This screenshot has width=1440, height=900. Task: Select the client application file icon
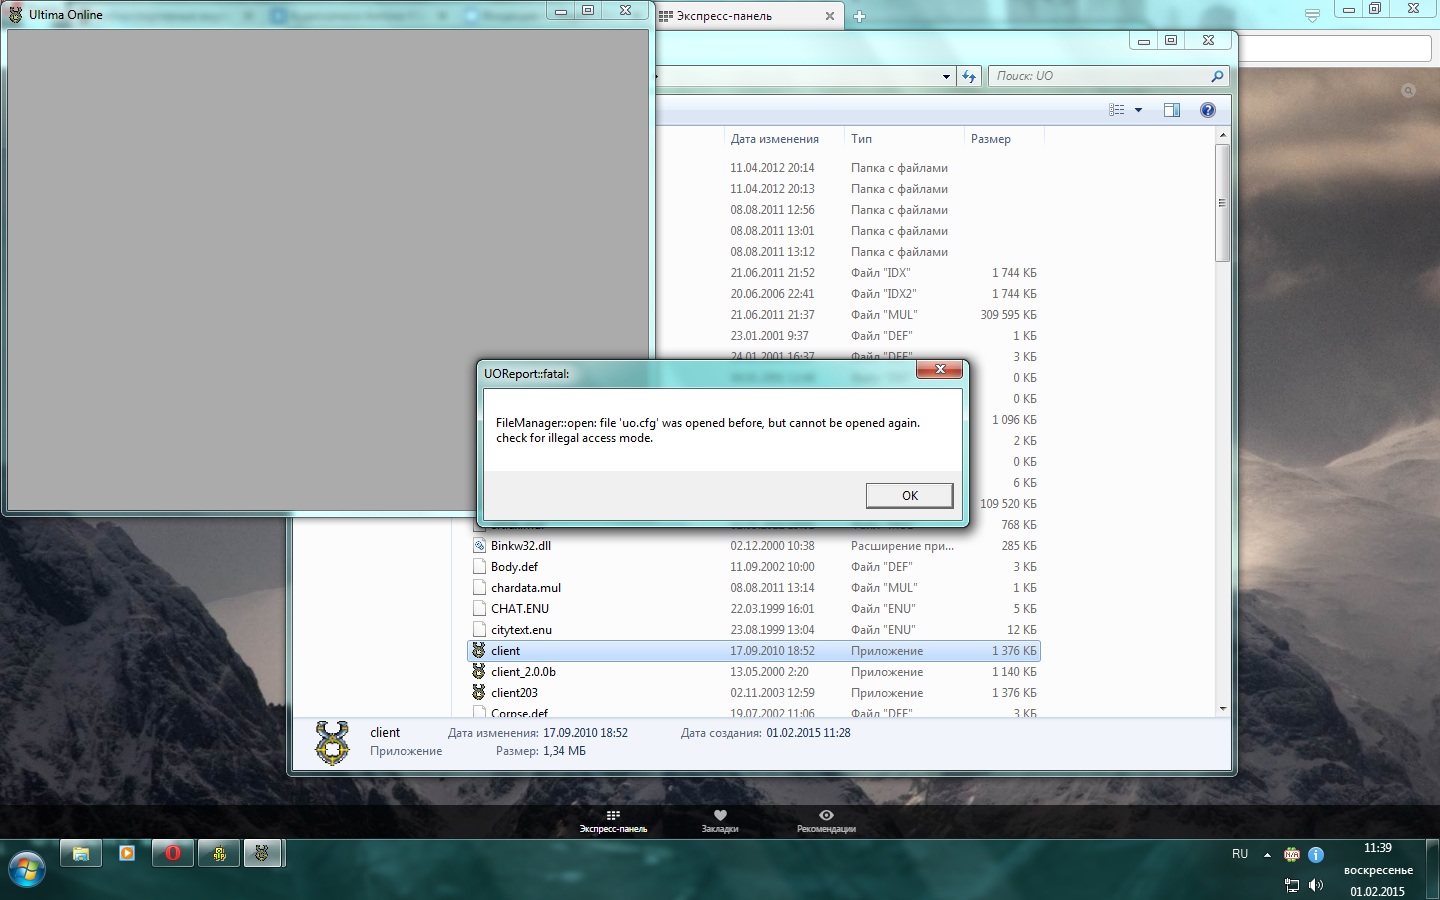coord(479,650)
